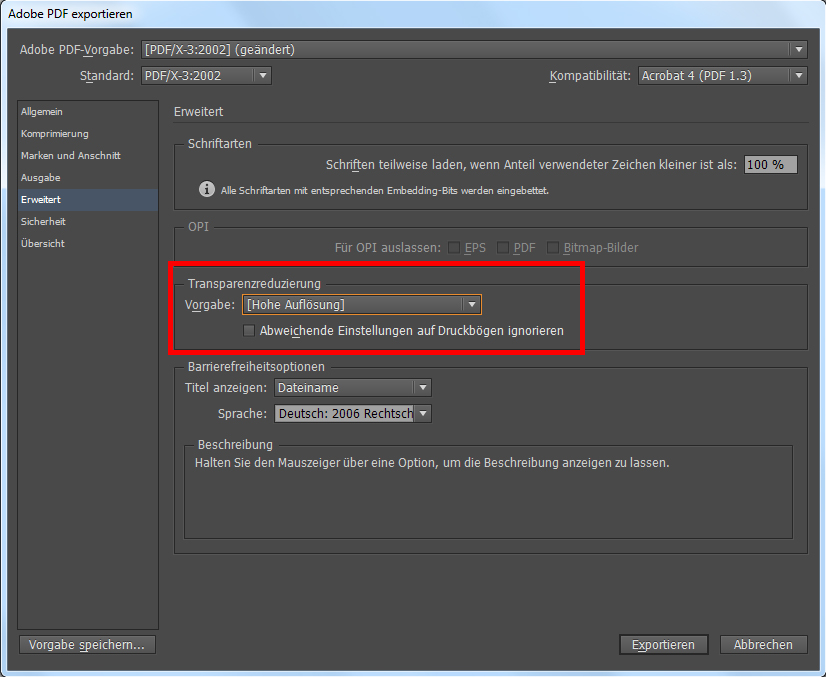This screenshot has height=677, width=826.
Task: Click the info icon under Schriftarten
Action: click(207, 189)
